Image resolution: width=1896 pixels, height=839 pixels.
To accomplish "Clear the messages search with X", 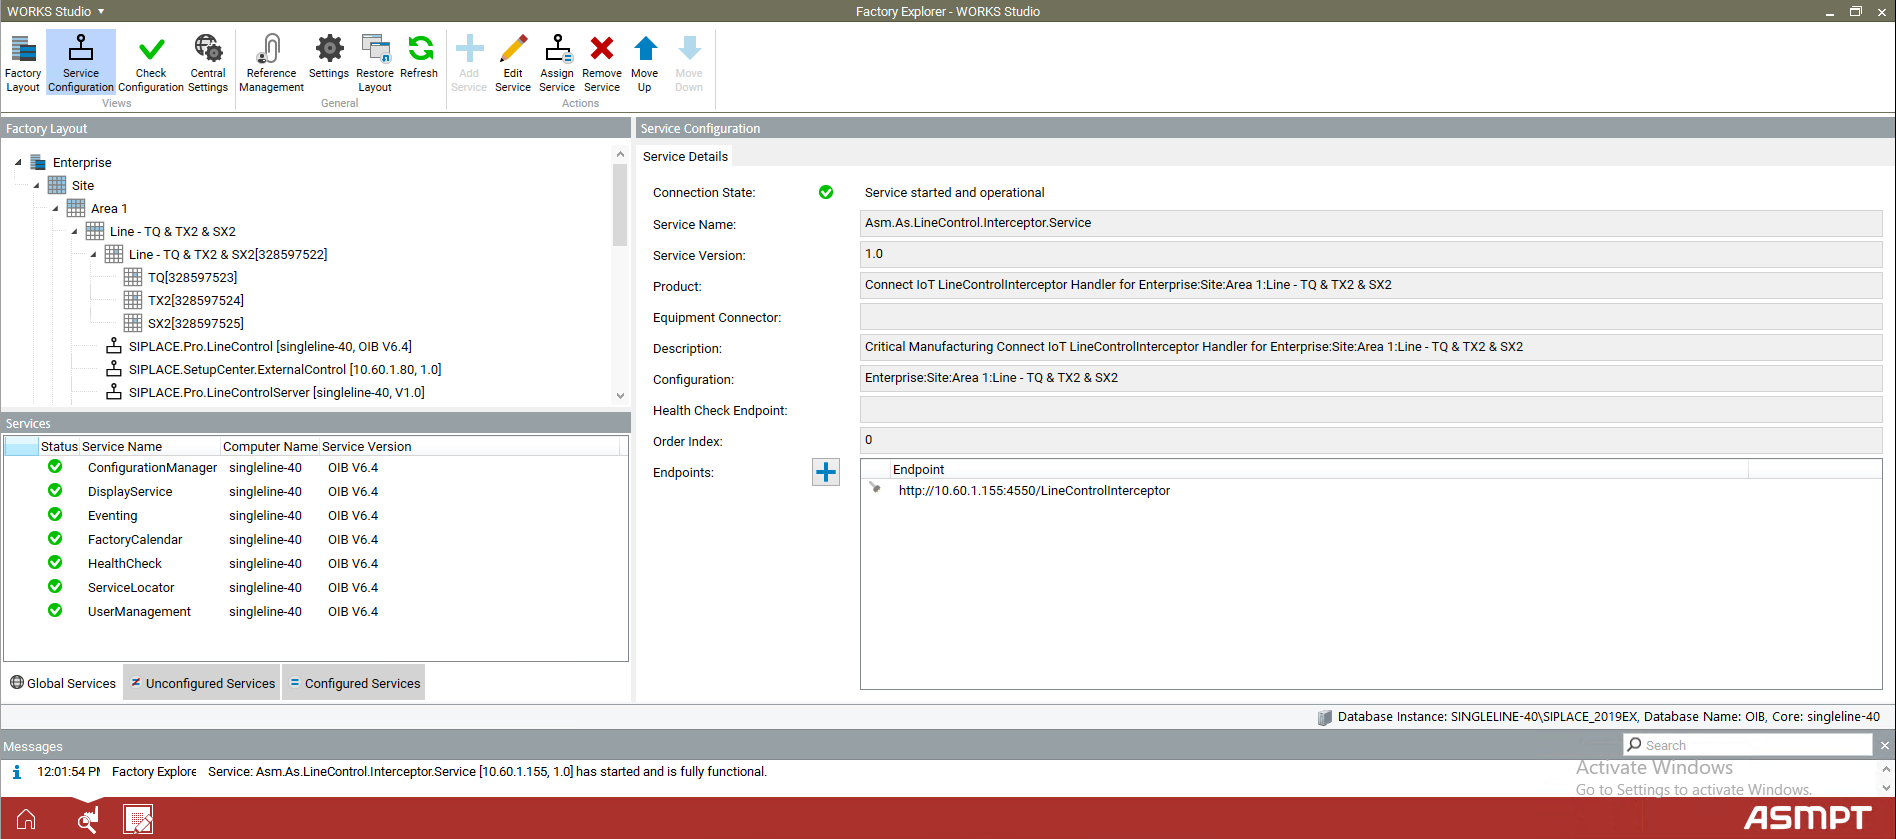I will [1884, 745].
